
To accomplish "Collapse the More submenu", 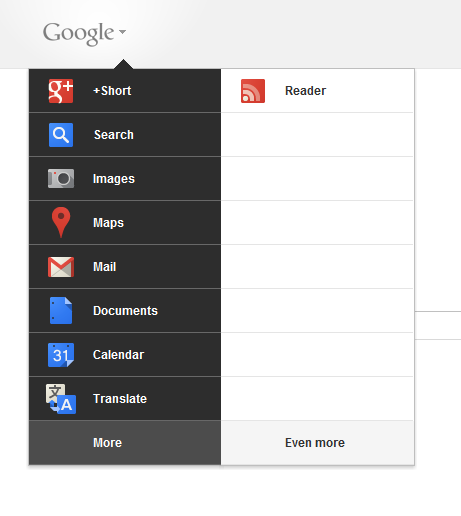I will (x=125, y=443).
